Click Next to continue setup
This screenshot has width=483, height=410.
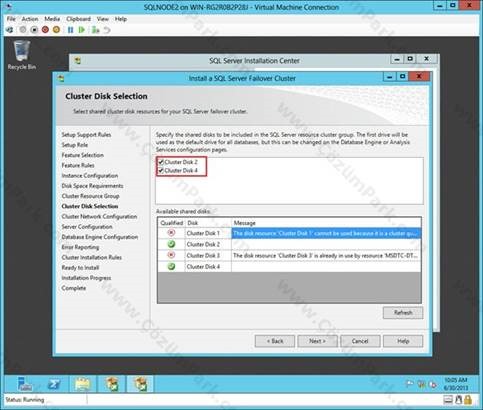click(317, 341)
